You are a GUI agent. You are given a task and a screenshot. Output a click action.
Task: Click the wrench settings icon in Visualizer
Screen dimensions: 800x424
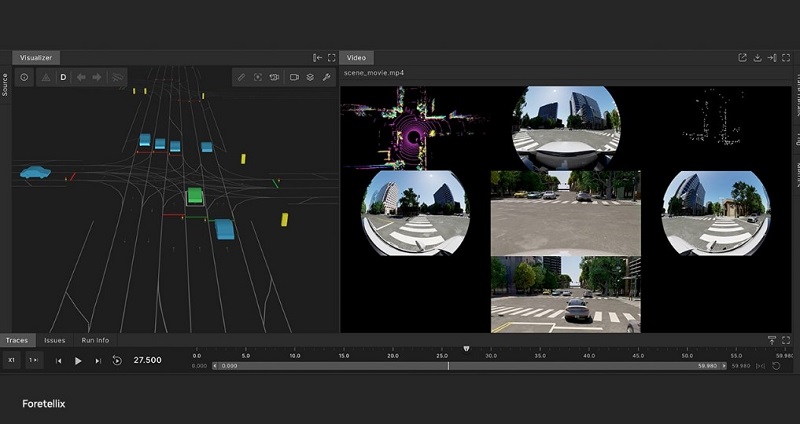pyautogui.click(x=326, y=77)
